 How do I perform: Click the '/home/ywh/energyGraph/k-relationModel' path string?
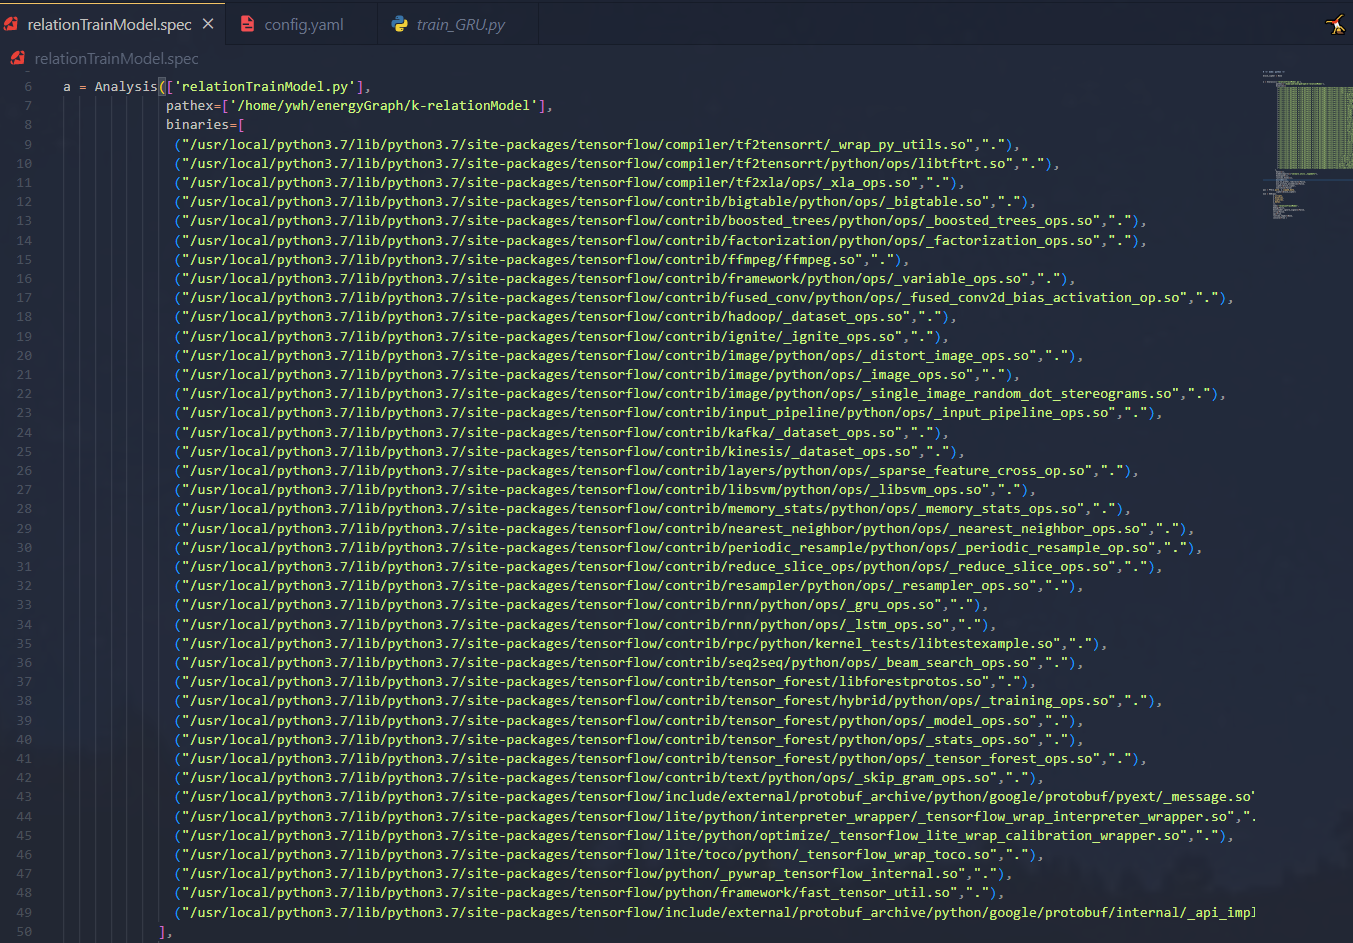(x=384, y=106)
